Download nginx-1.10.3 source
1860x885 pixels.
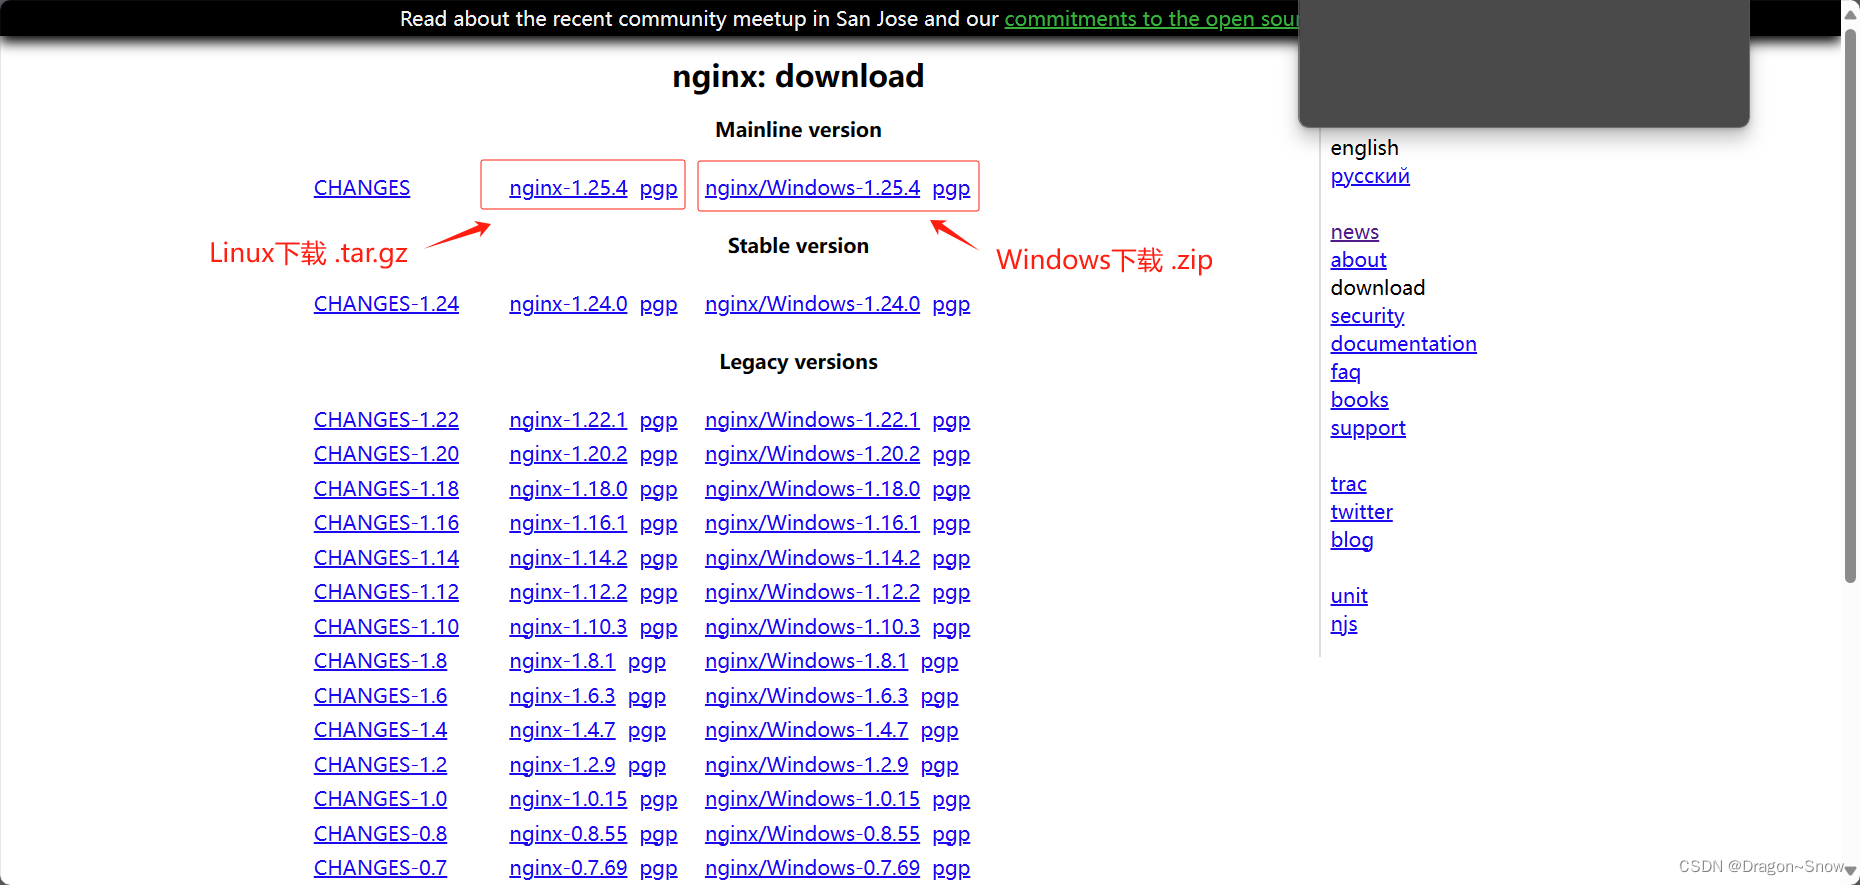568,627
